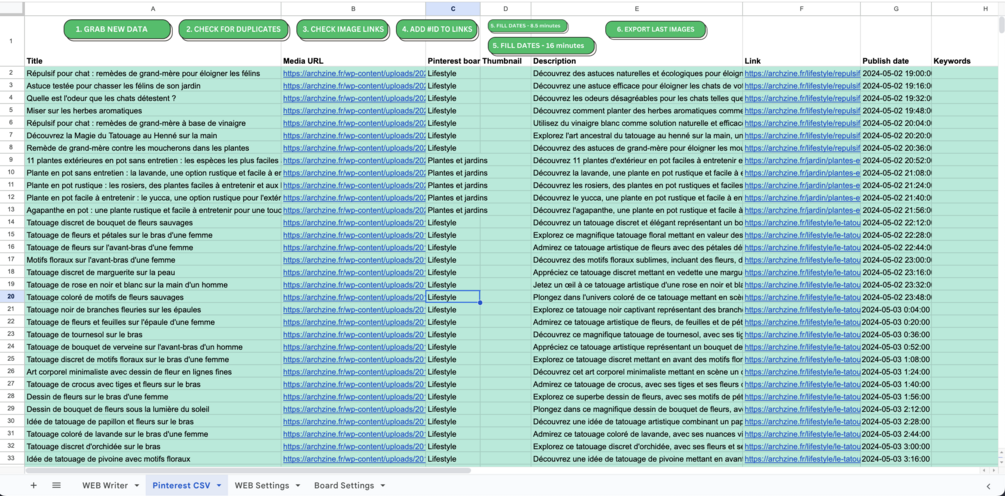The image size is (1005, 496).
Task: Click the vertical scrollbar thumb
Action: pos(1001,24)
